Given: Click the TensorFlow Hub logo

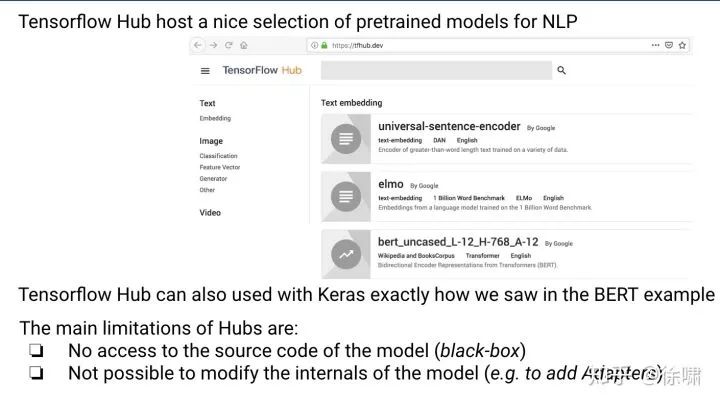Looking at the screenshot, I should [x=263, y=71].
